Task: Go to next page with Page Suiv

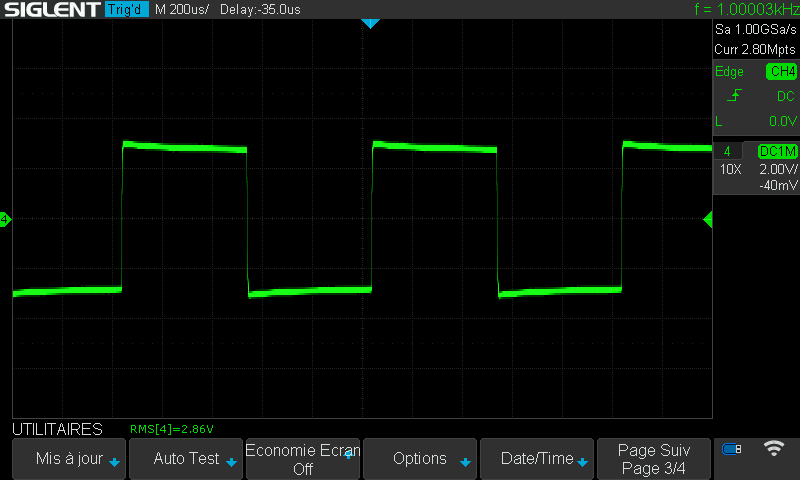Action: click(654, 459)
